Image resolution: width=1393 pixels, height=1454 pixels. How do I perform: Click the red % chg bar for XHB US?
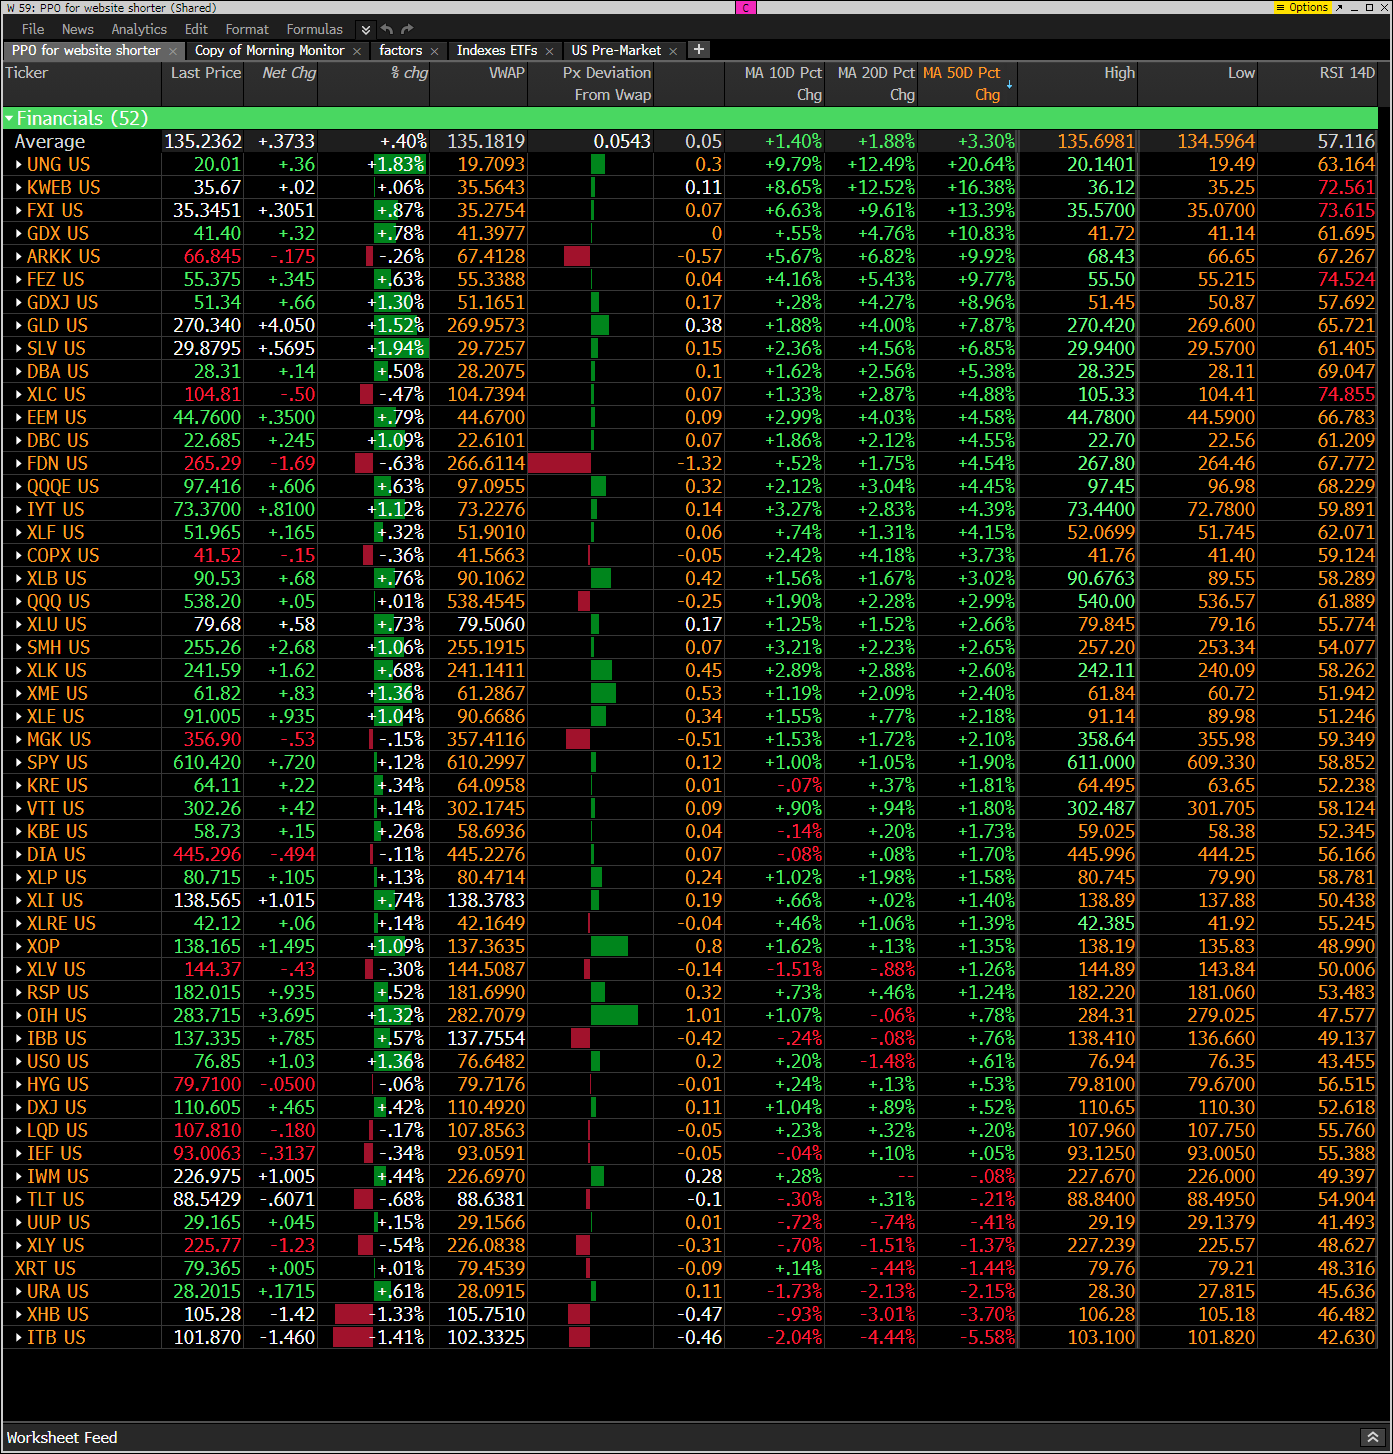click(x=354, y=1314)
